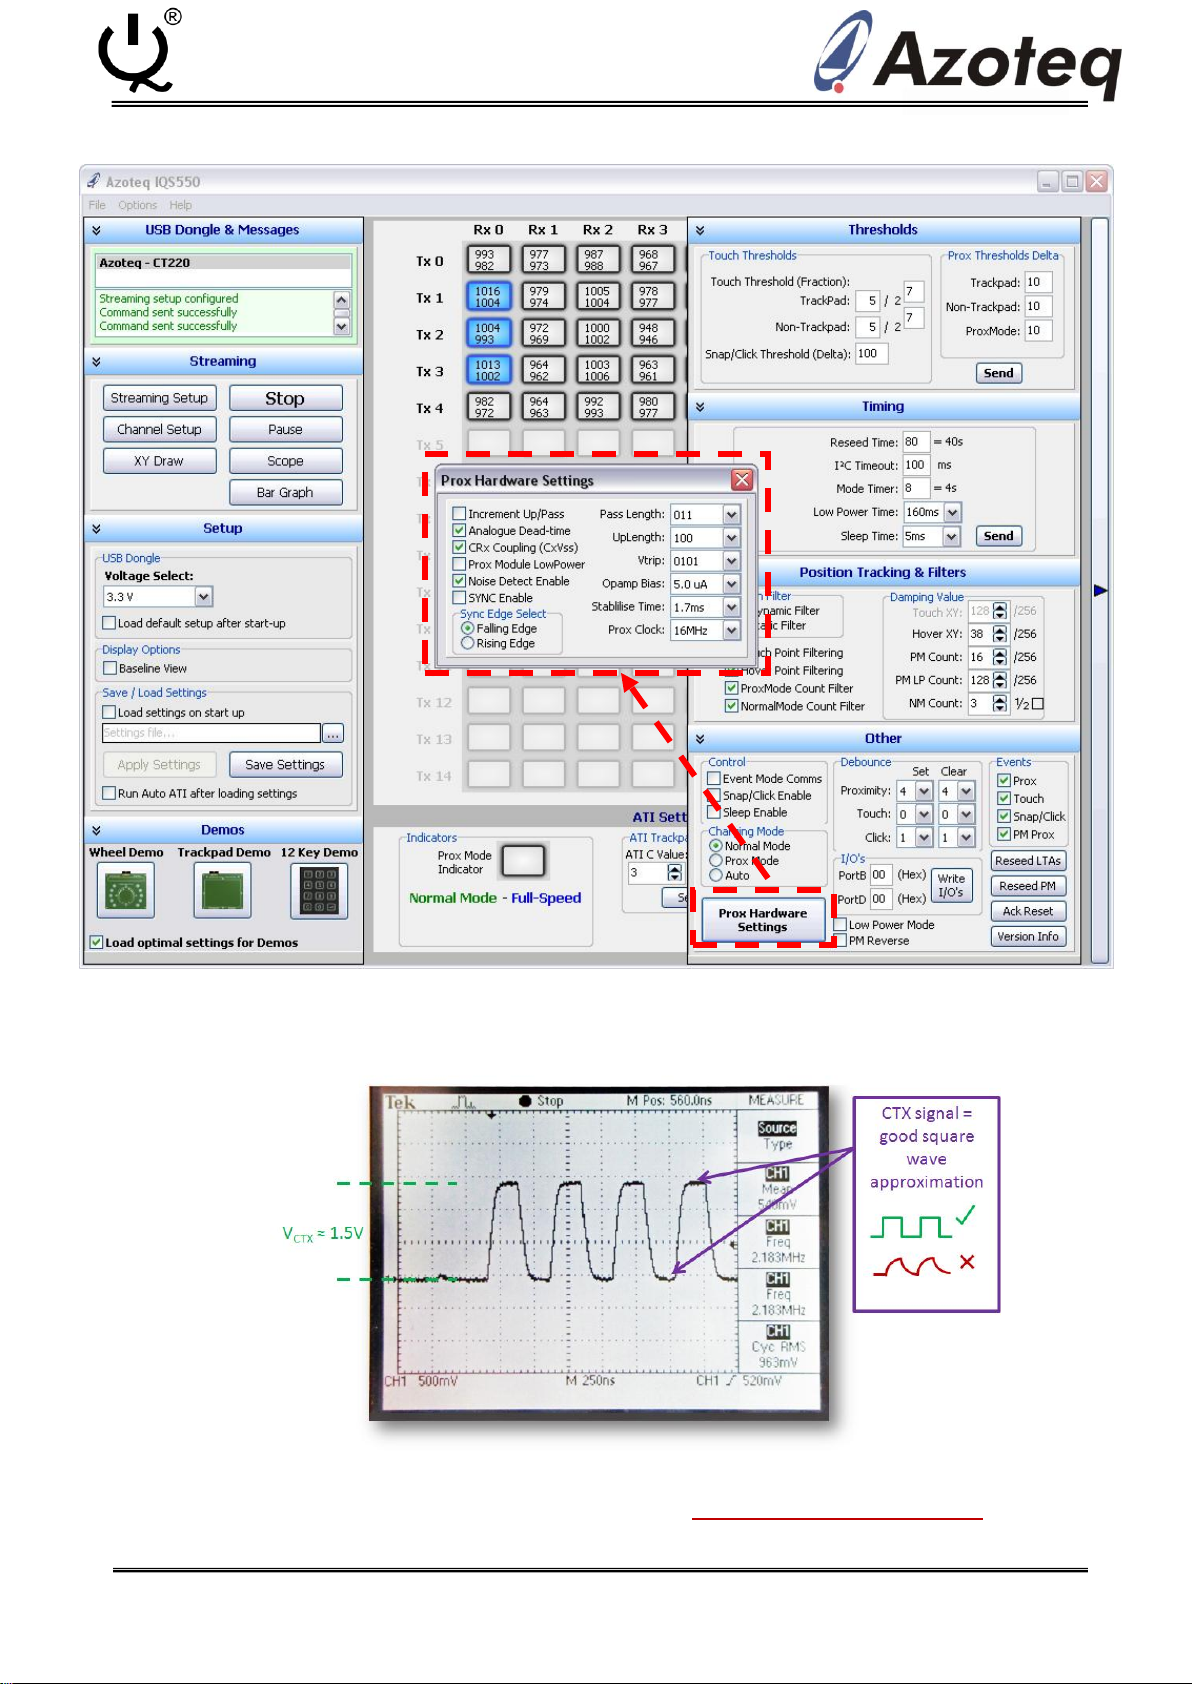The height and width of the screenshot is (1684, 1192).
Task: Open the 12 Key Demo icon
Action: [x=319, y=890]
